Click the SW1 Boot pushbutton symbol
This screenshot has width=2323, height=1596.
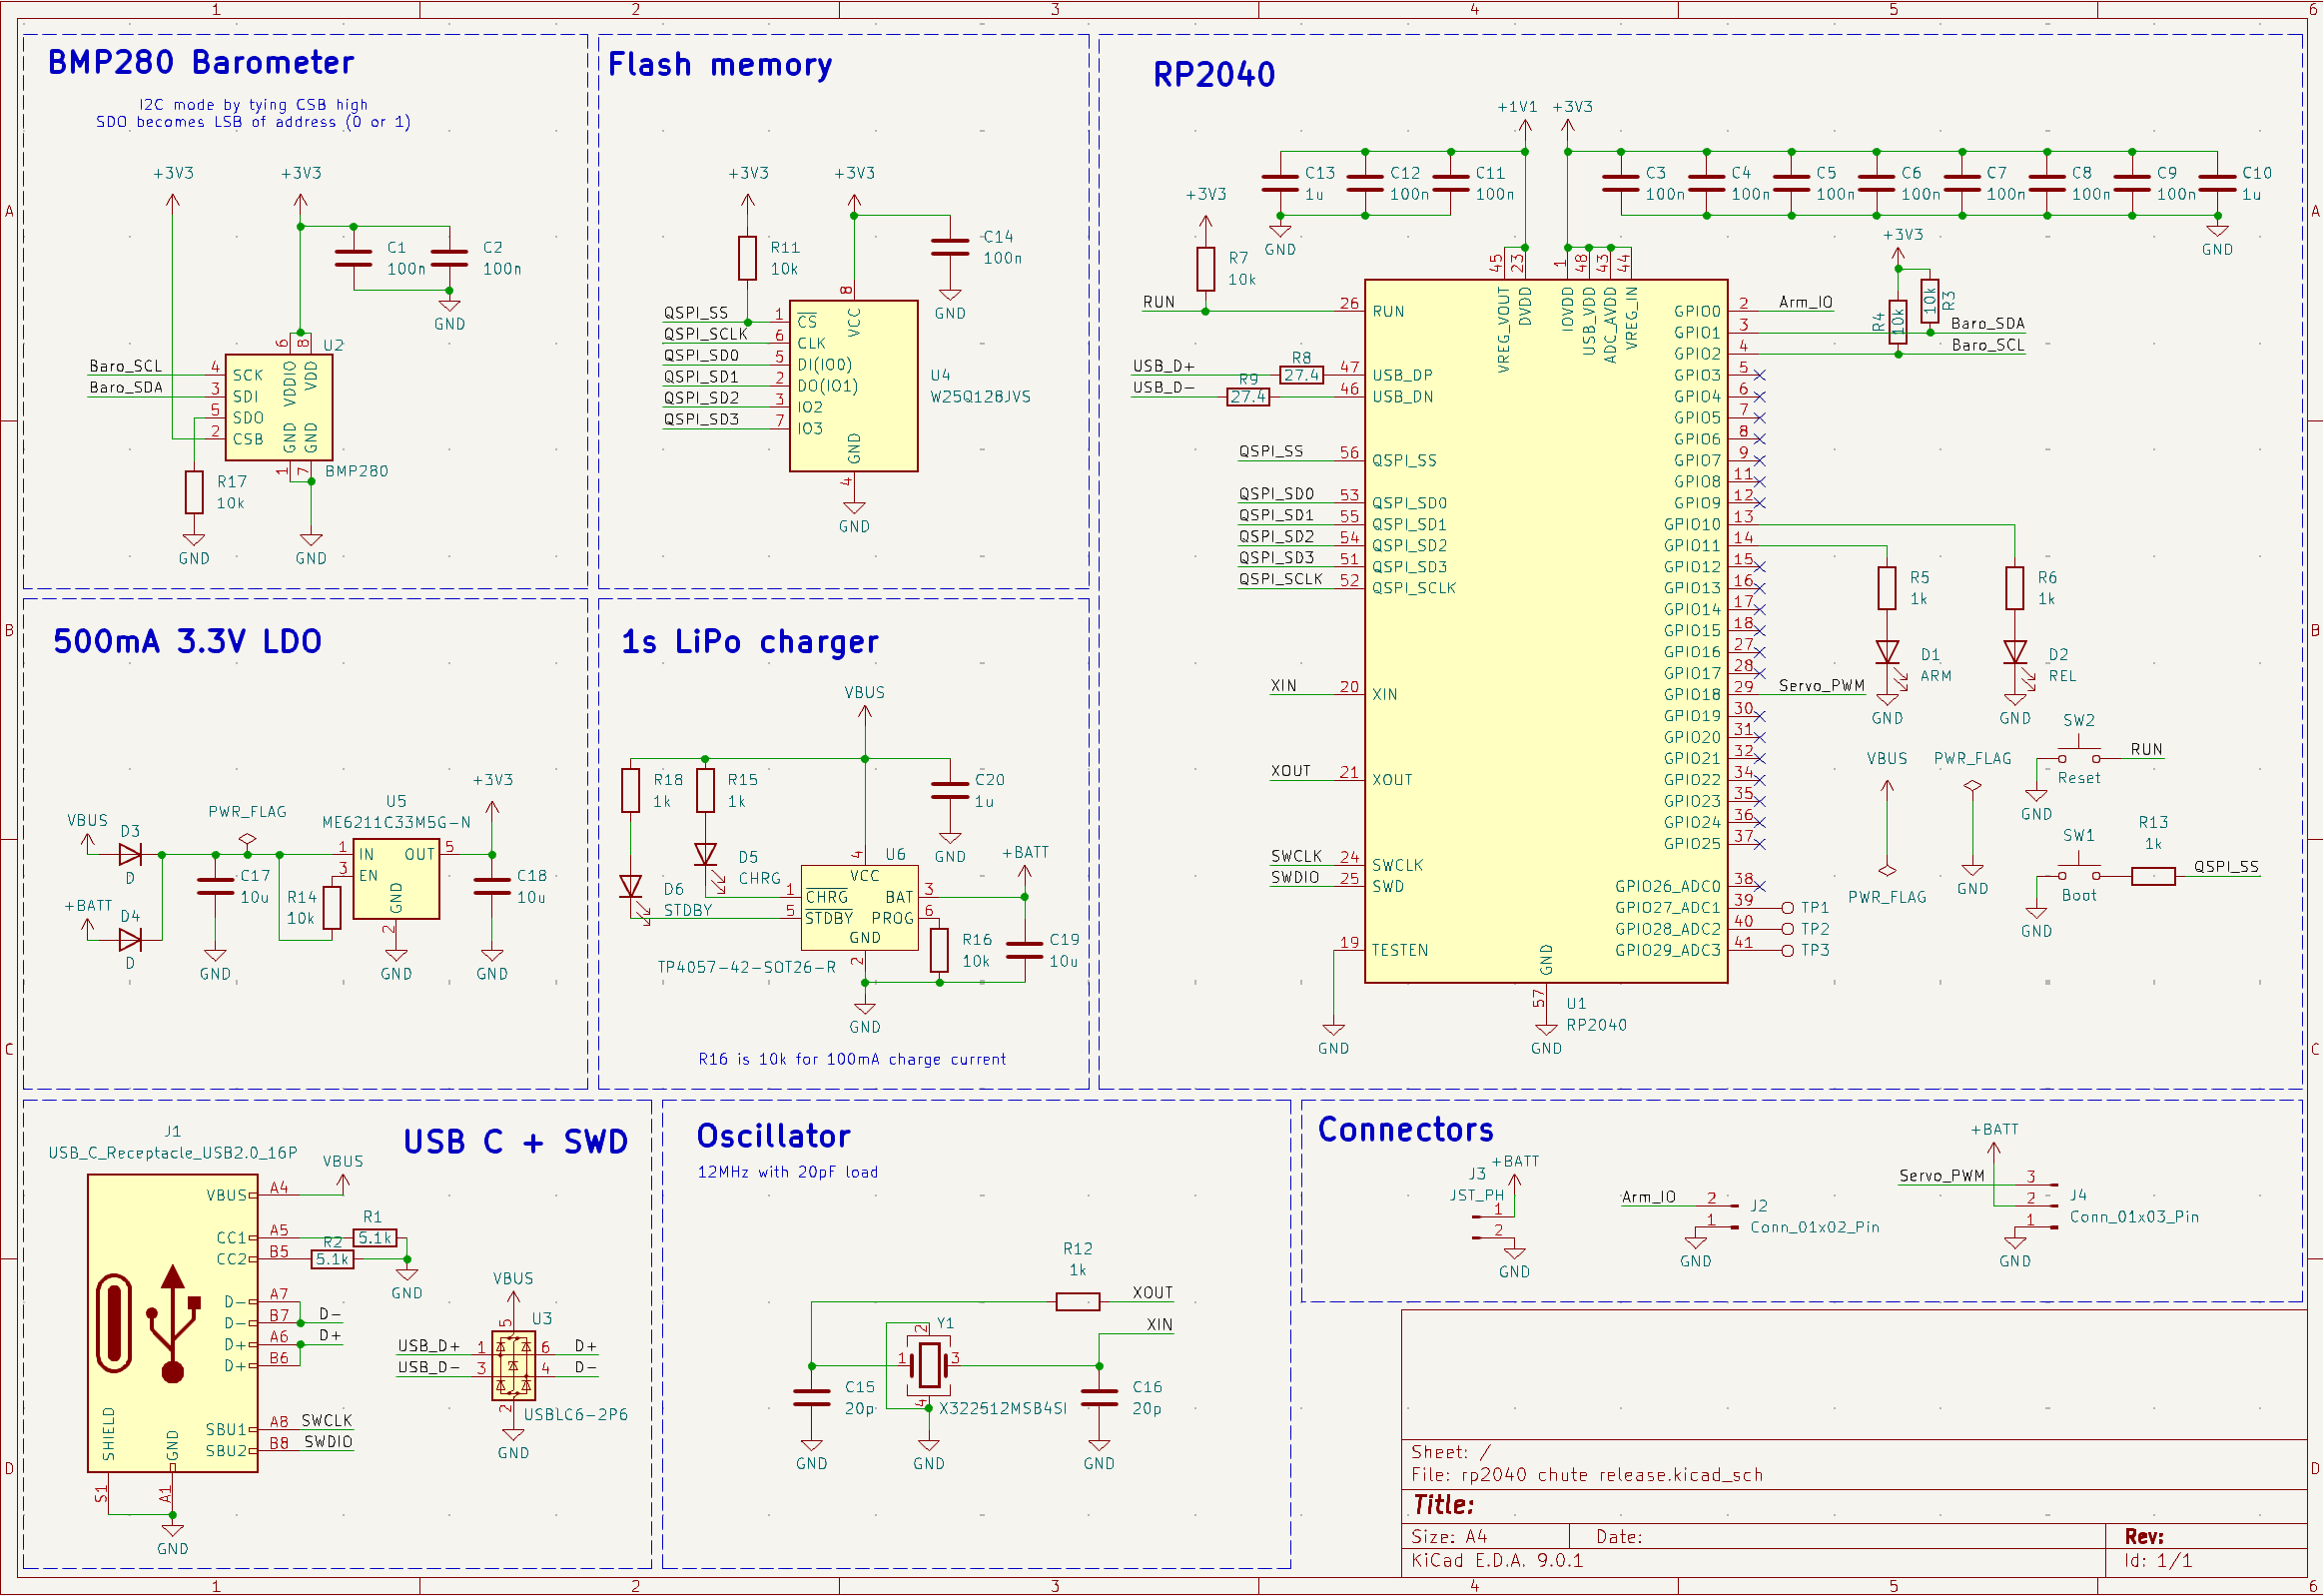point(2078,872)
